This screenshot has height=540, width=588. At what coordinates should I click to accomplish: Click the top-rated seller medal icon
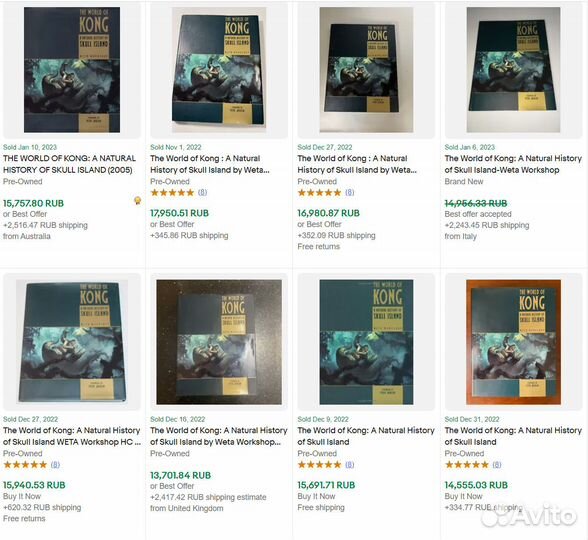[x=138, y=201]
